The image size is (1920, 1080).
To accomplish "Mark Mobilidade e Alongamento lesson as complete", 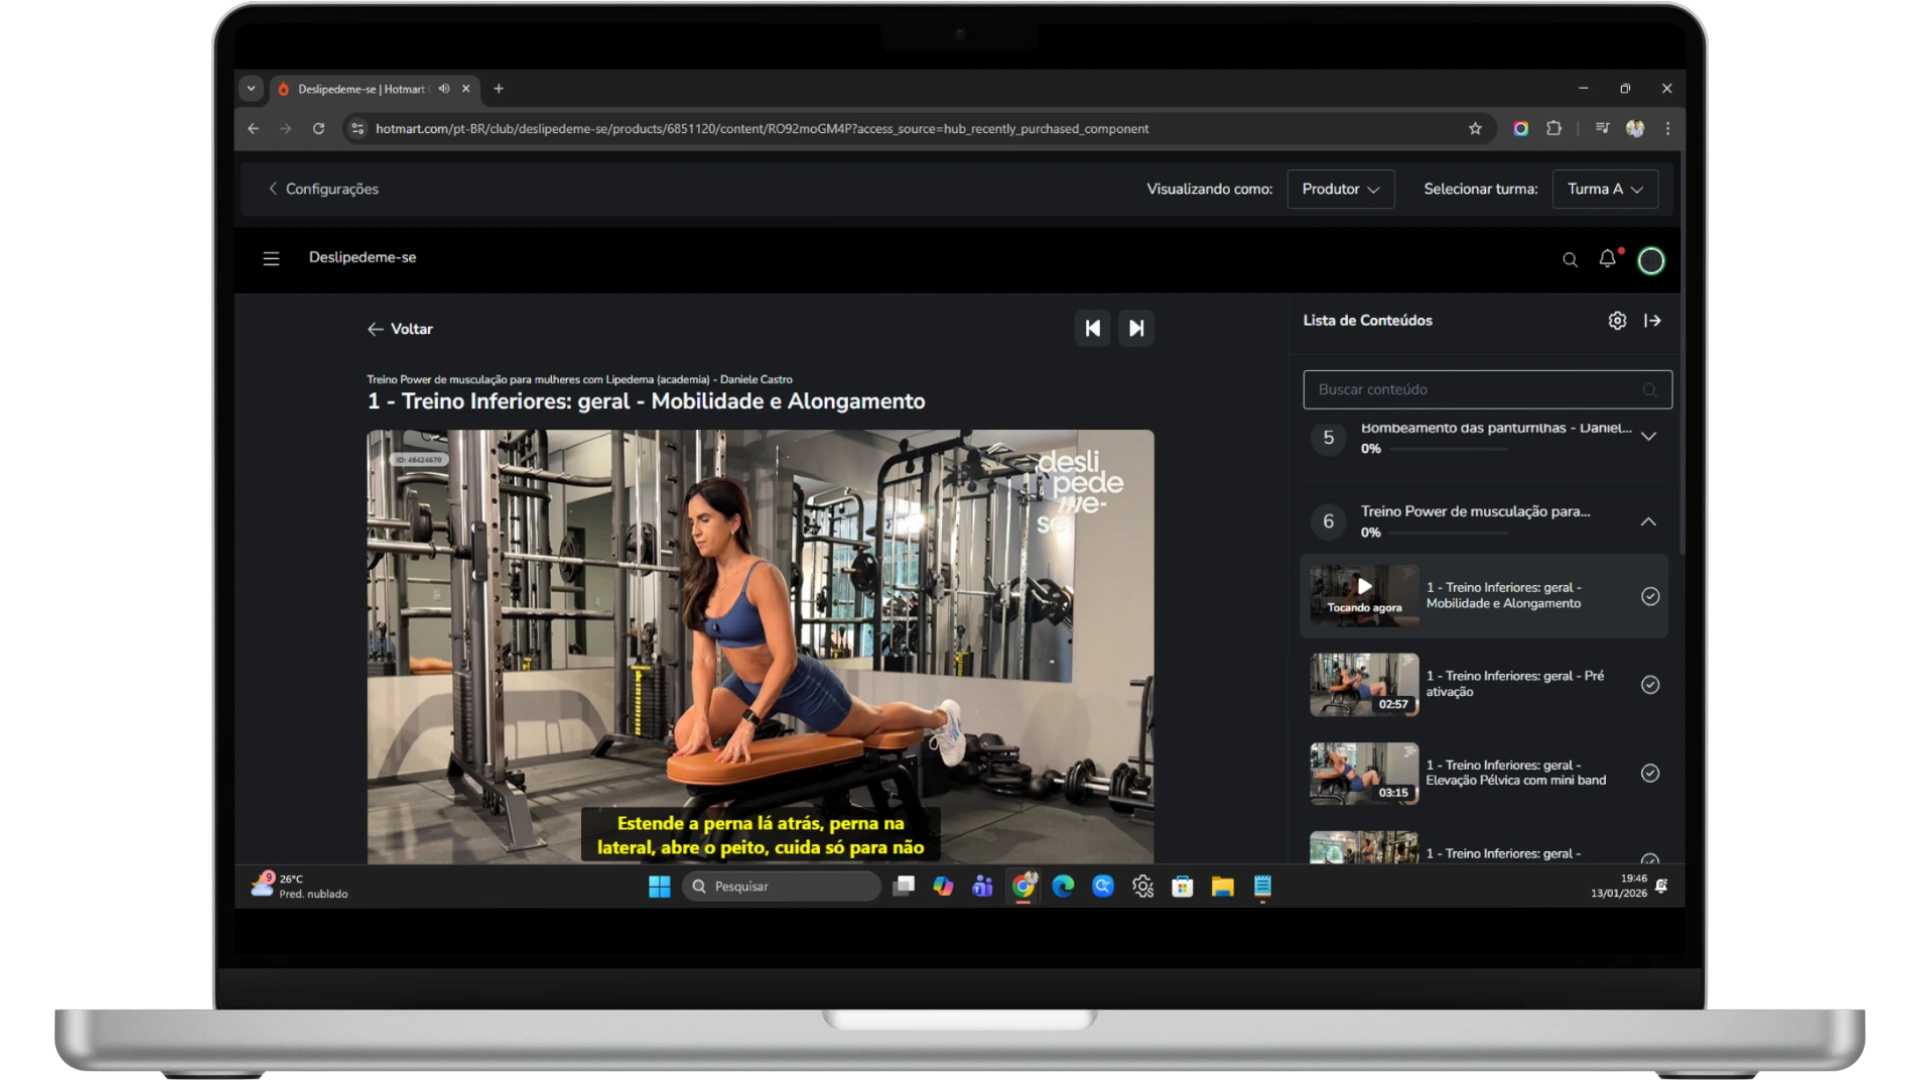I will click(x=1650, y=596).
